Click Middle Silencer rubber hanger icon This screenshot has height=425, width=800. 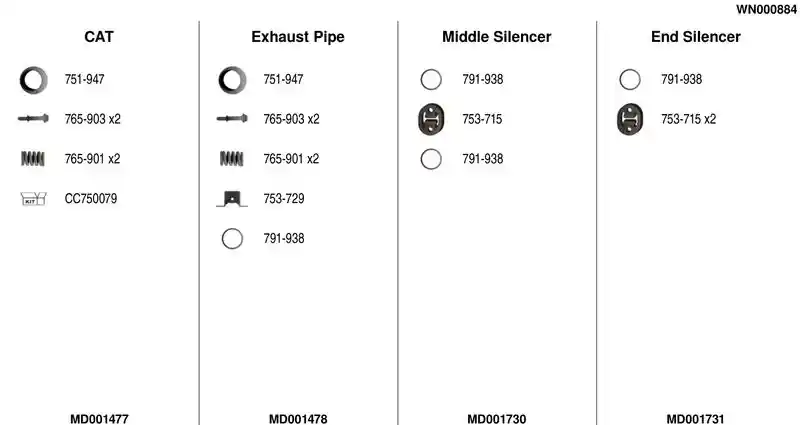(x=431, y=119)
